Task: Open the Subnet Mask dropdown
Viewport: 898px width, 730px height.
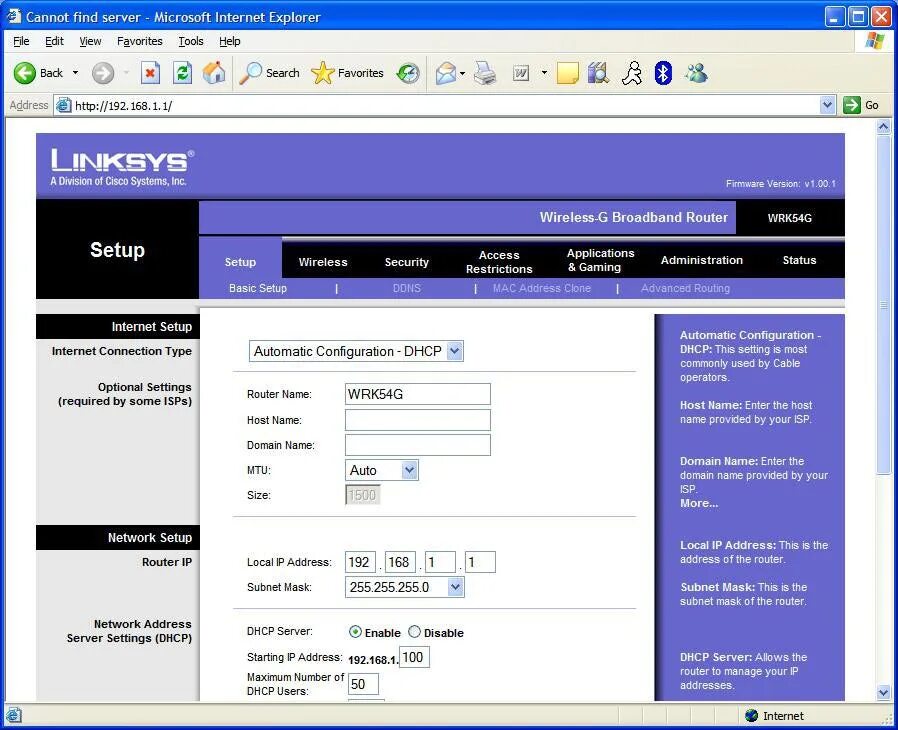Action: tap(405, 587)
